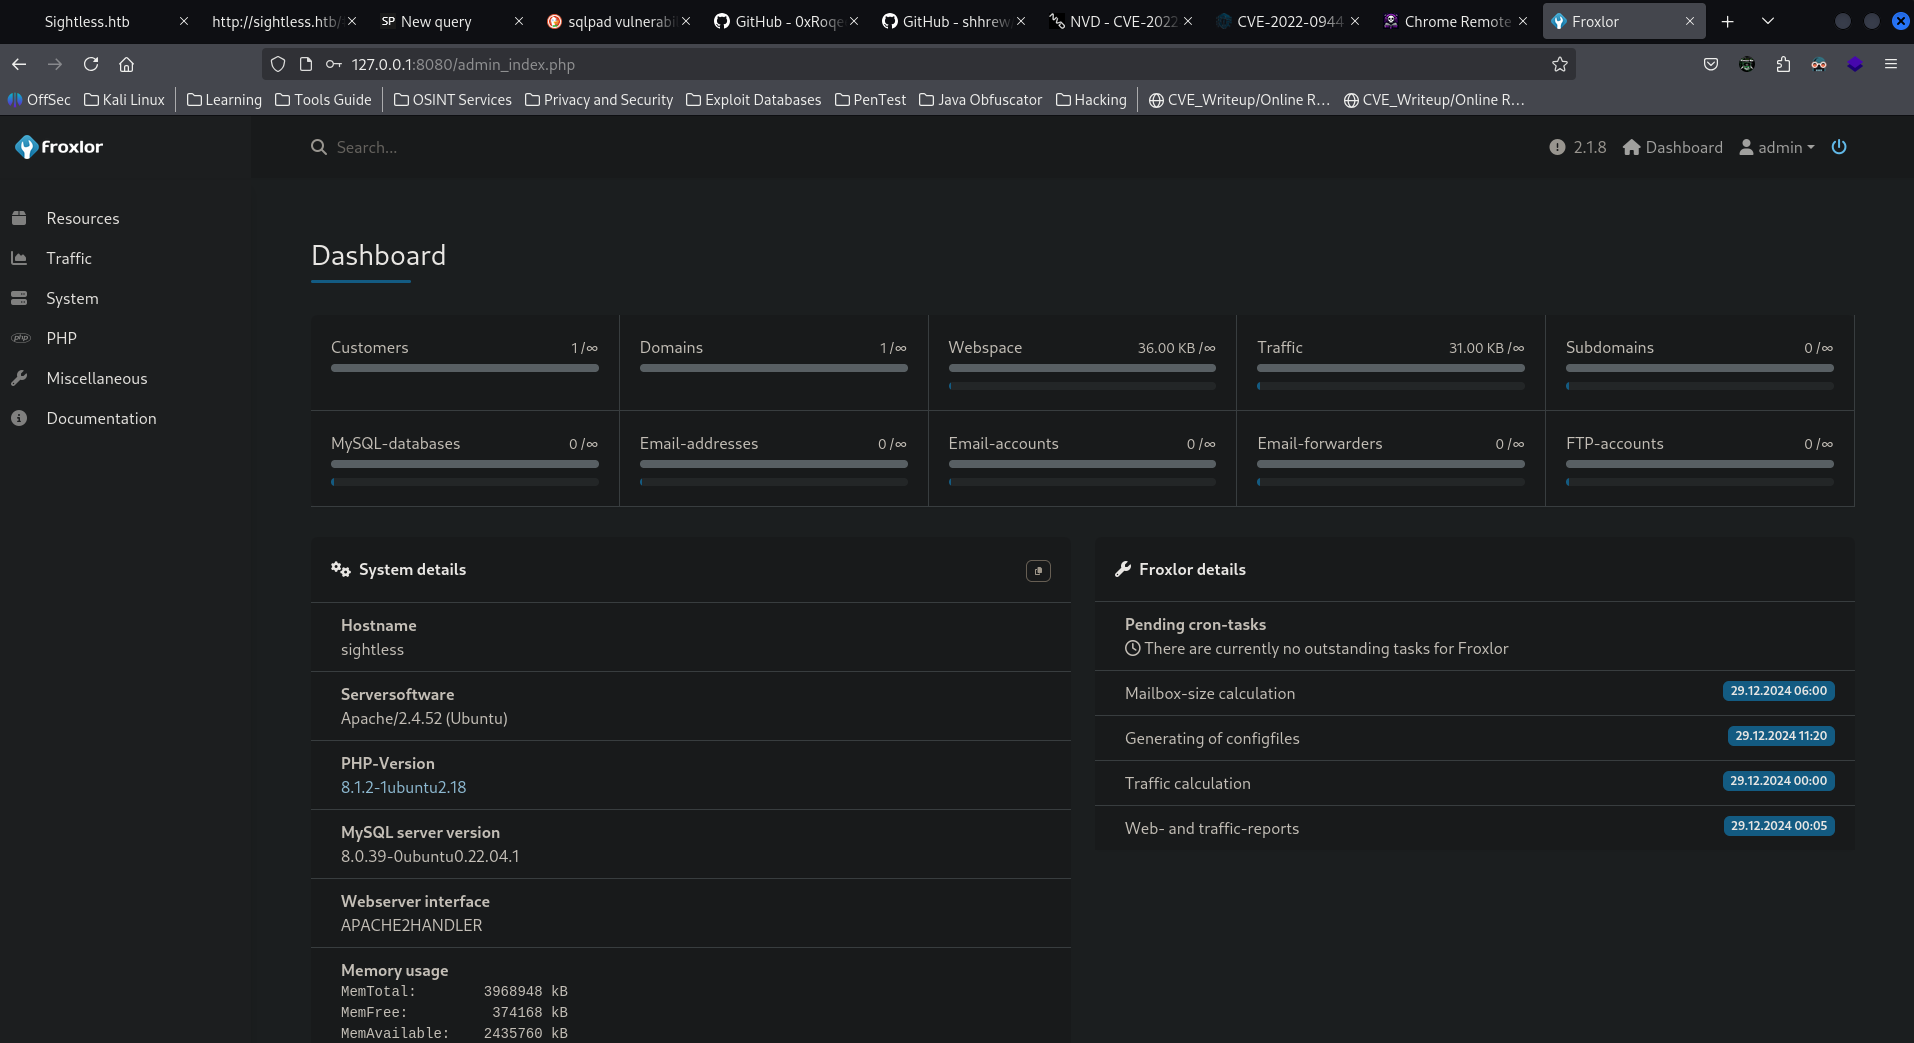The height and width of the screenshot is (1043, 1914).
Task: Click the Subdomains usage progress bar
Action: coord(1699,368)
